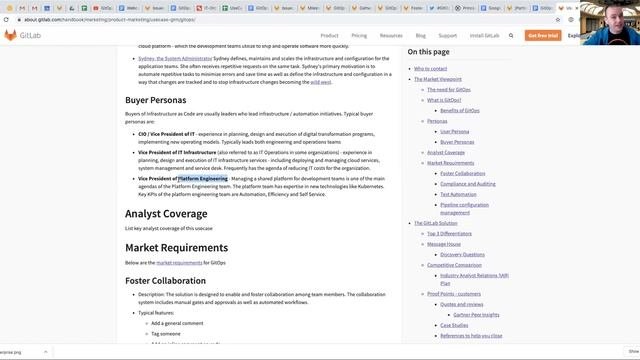Follow the 'wild west' link

(320, 82)
